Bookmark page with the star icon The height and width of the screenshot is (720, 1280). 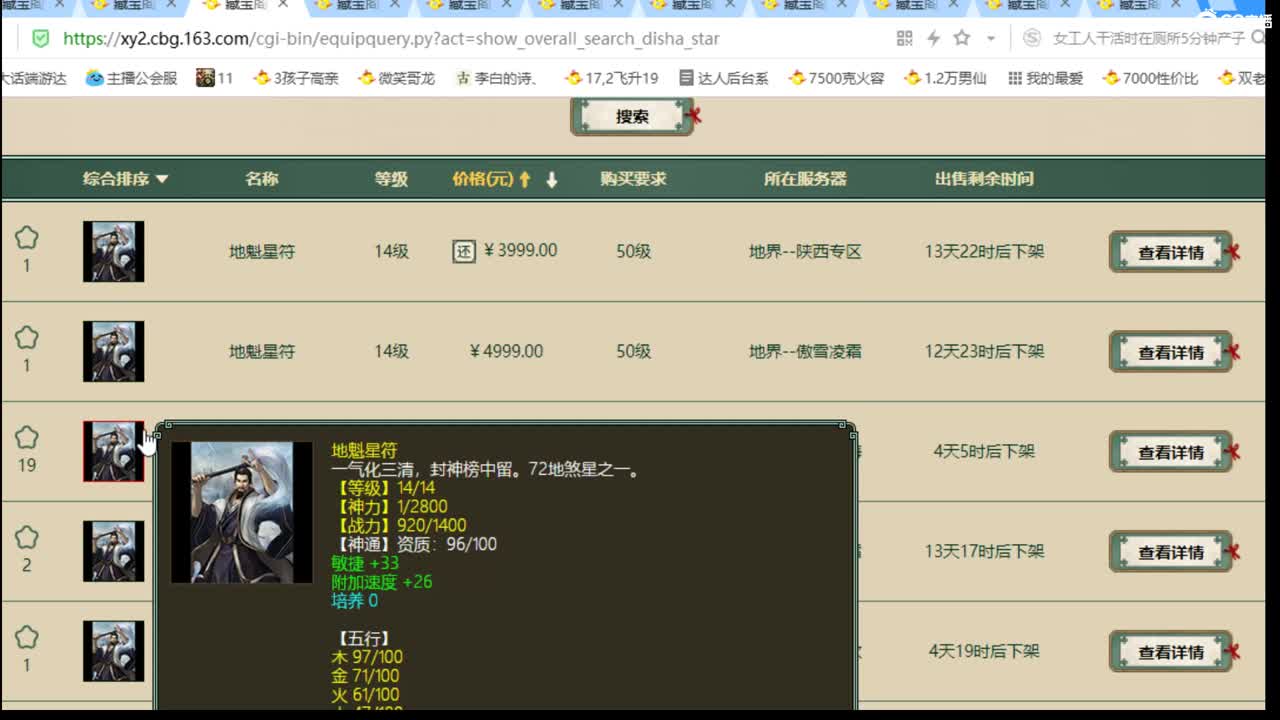(x=962, y=38)
